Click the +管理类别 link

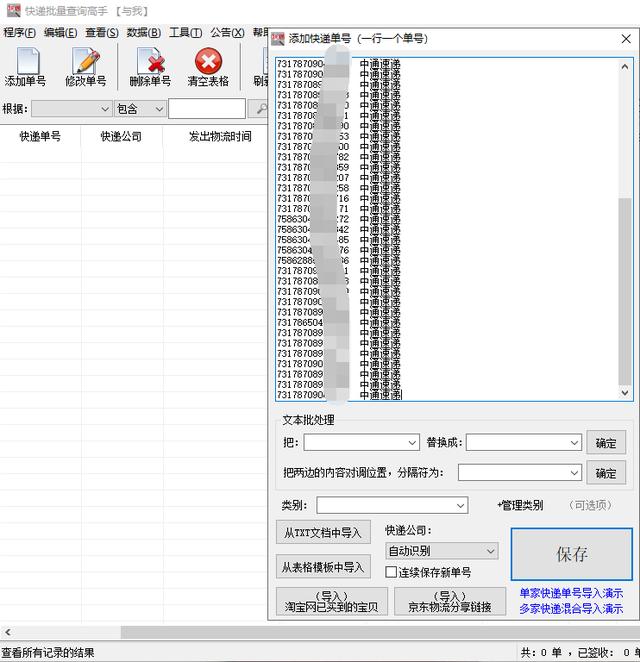pos(520,505)
